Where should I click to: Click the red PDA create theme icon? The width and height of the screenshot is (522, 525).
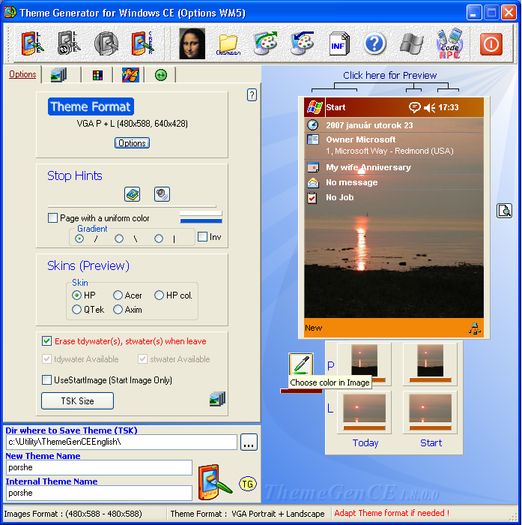(143, 44)
